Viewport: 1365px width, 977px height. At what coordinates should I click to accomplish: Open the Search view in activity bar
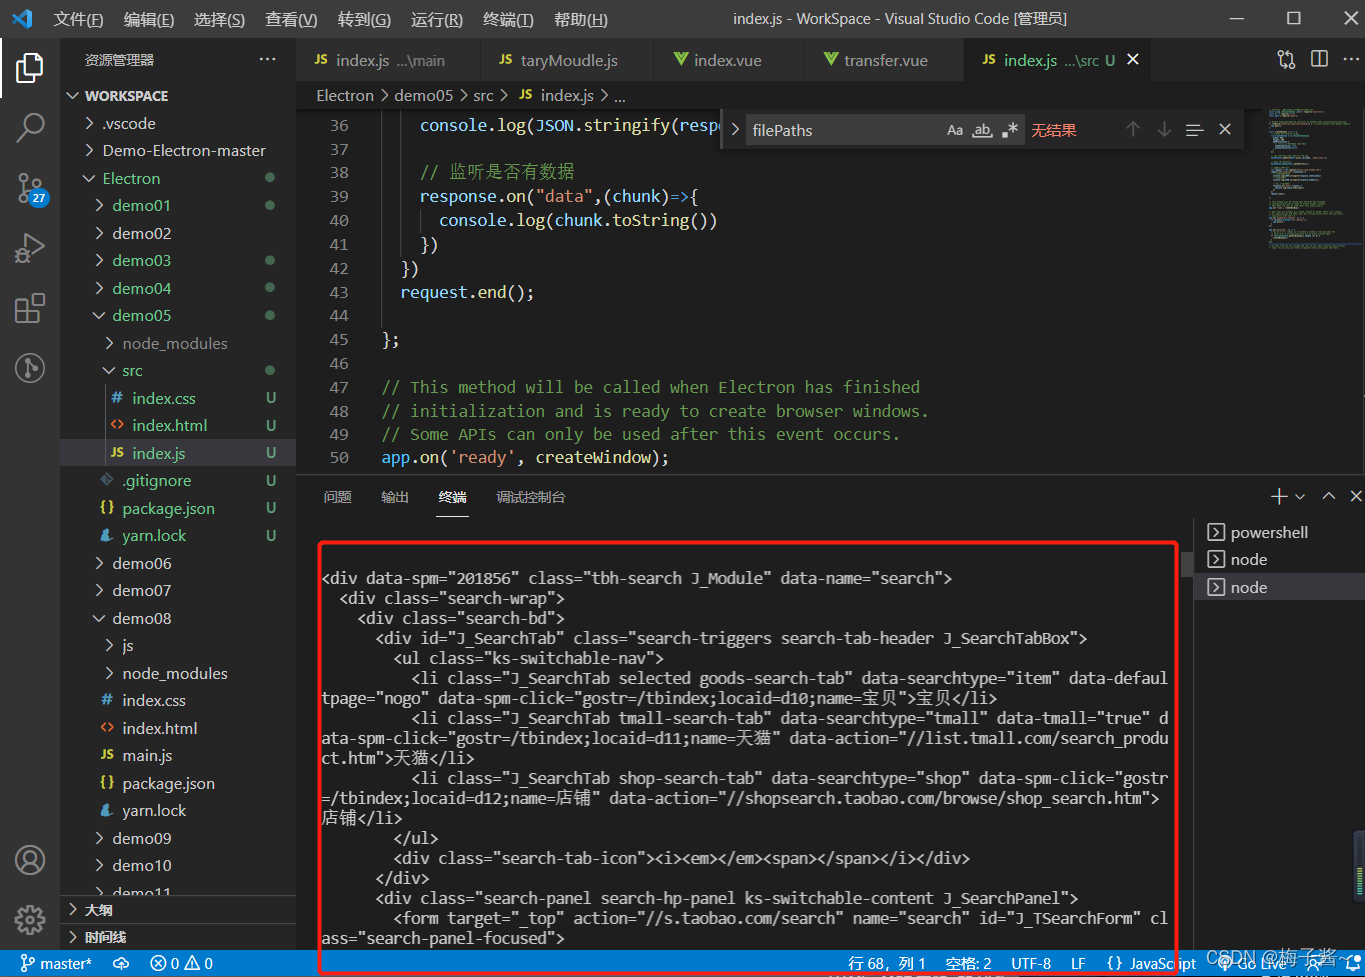30,127
